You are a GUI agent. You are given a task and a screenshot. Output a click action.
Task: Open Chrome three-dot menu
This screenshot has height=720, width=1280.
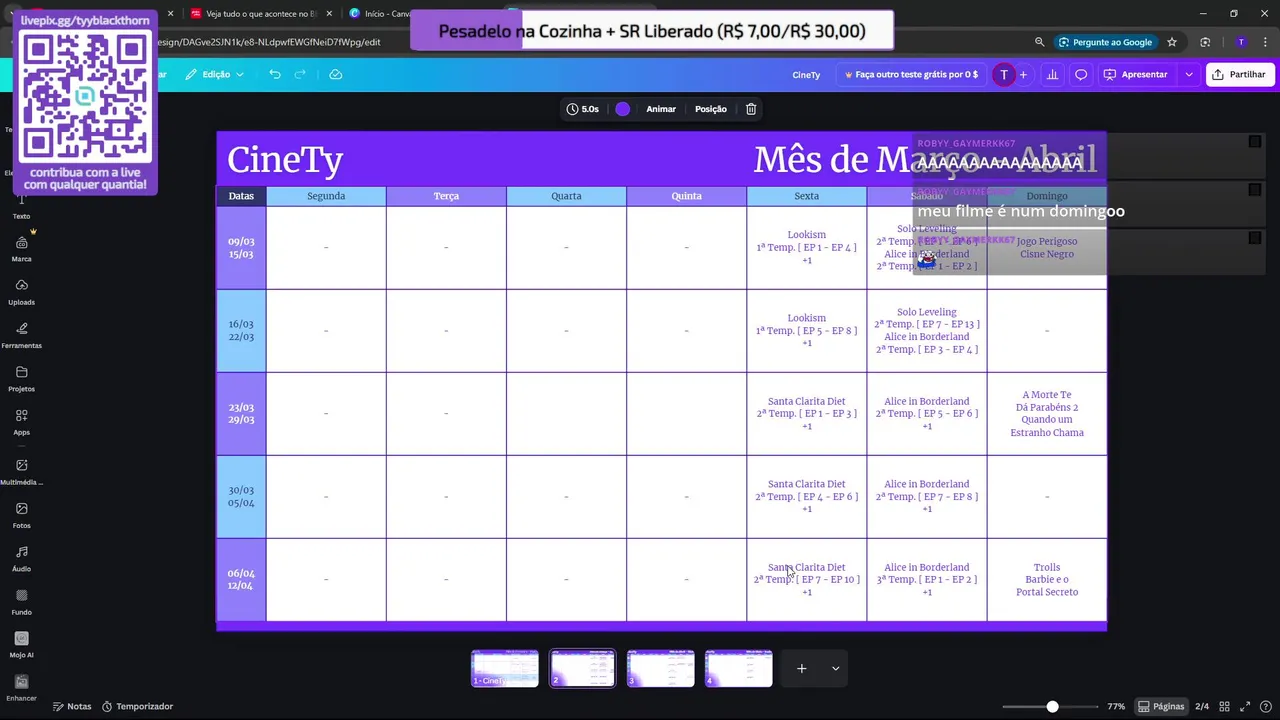(x=1264, y=42)
